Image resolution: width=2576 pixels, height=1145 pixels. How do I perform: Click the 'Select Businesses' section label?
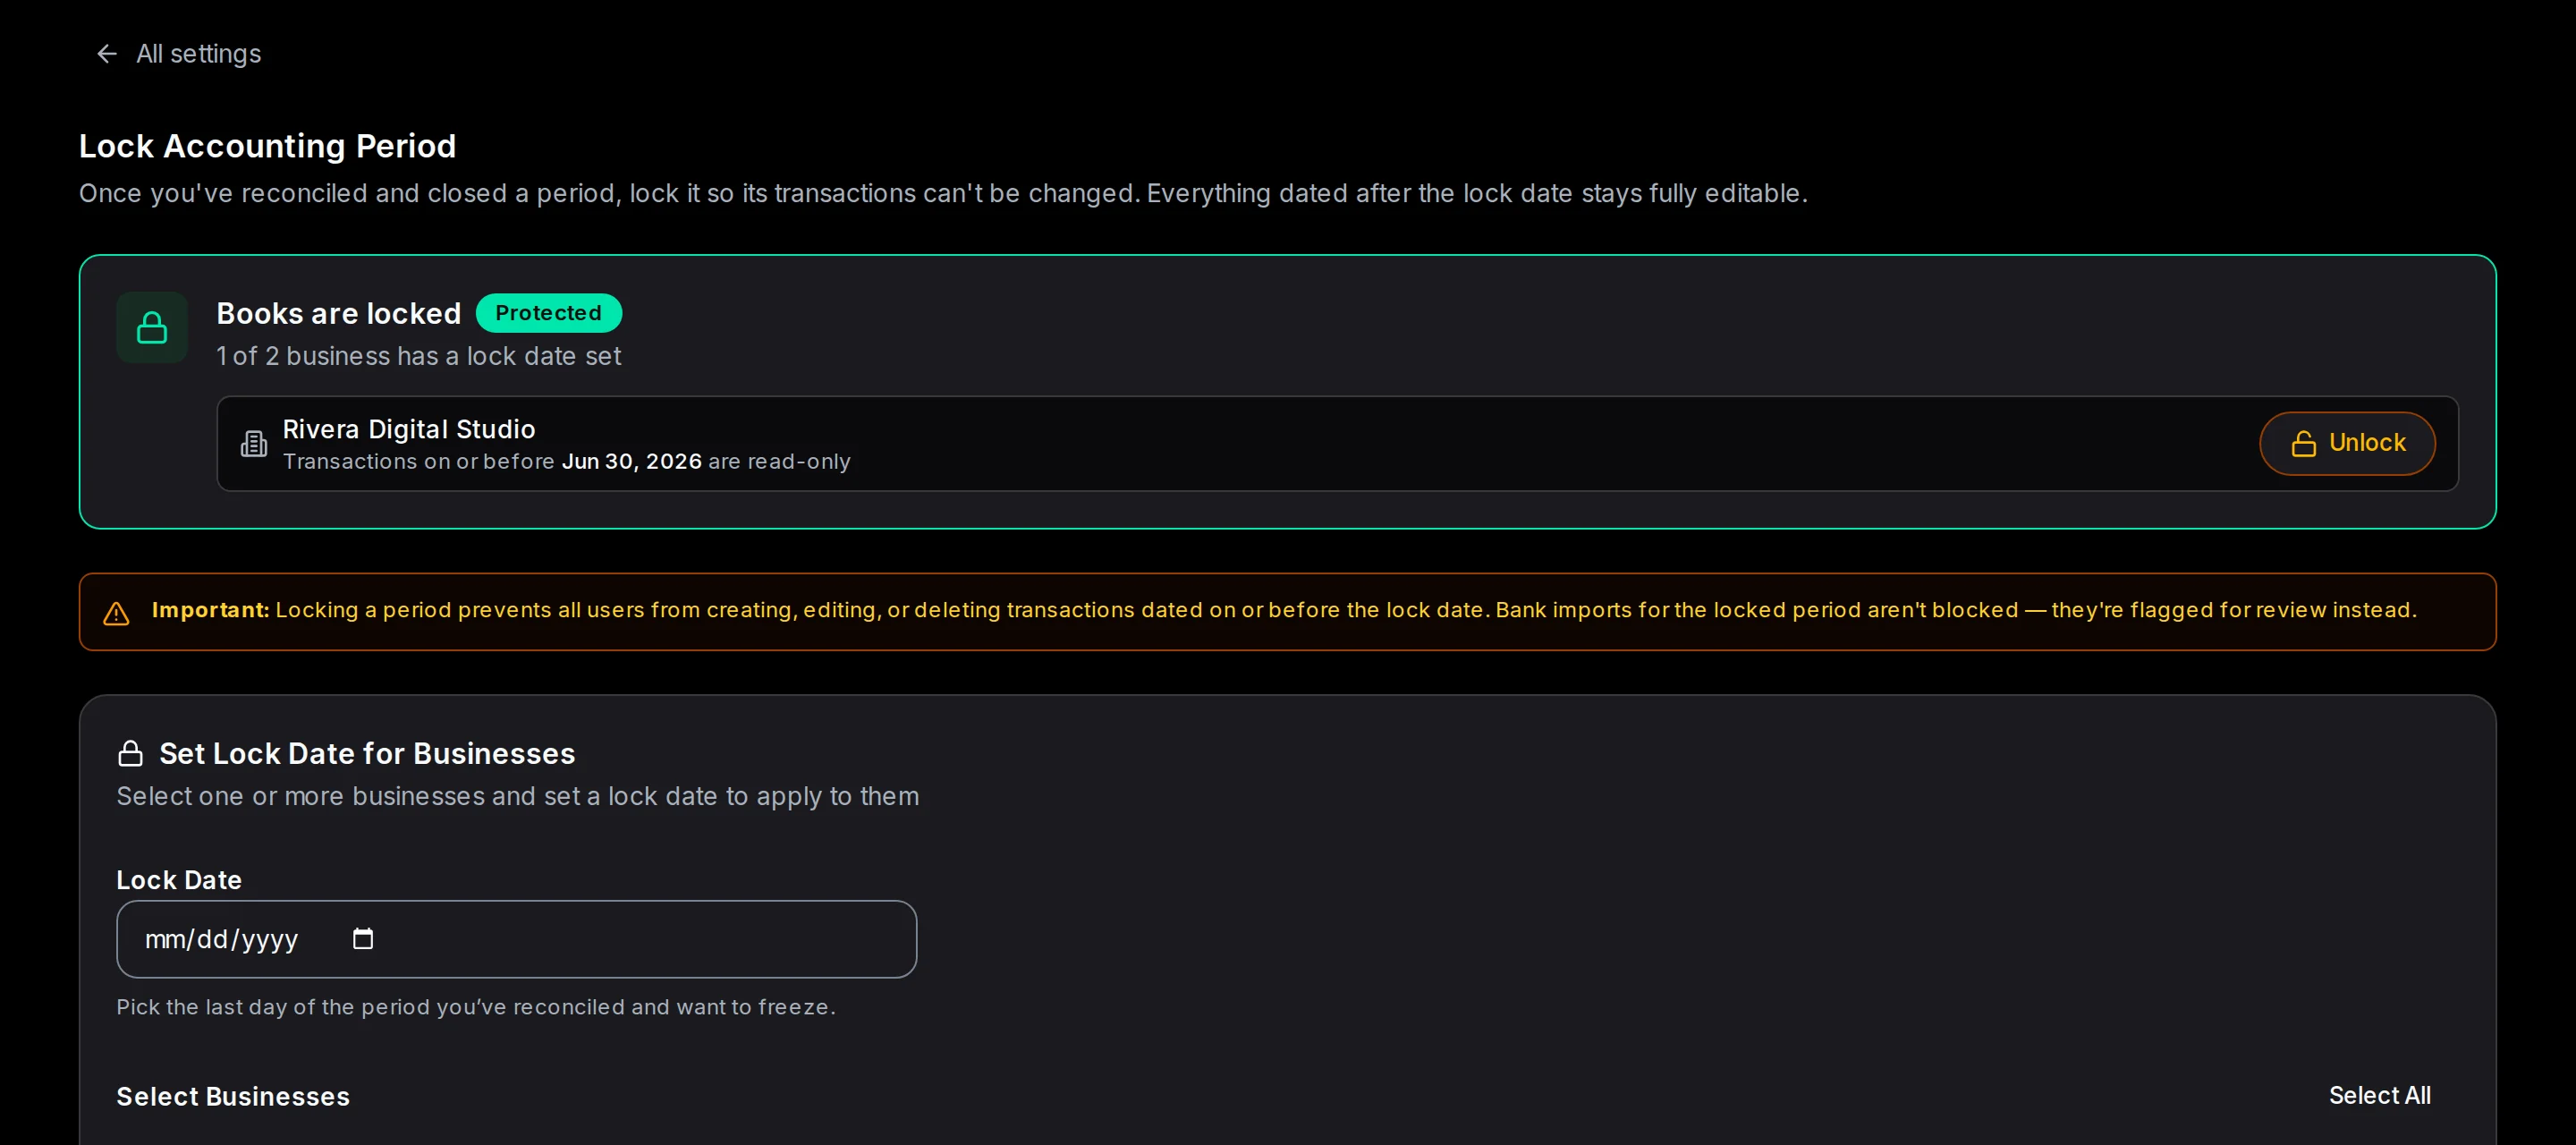(x=233, y=1096)
